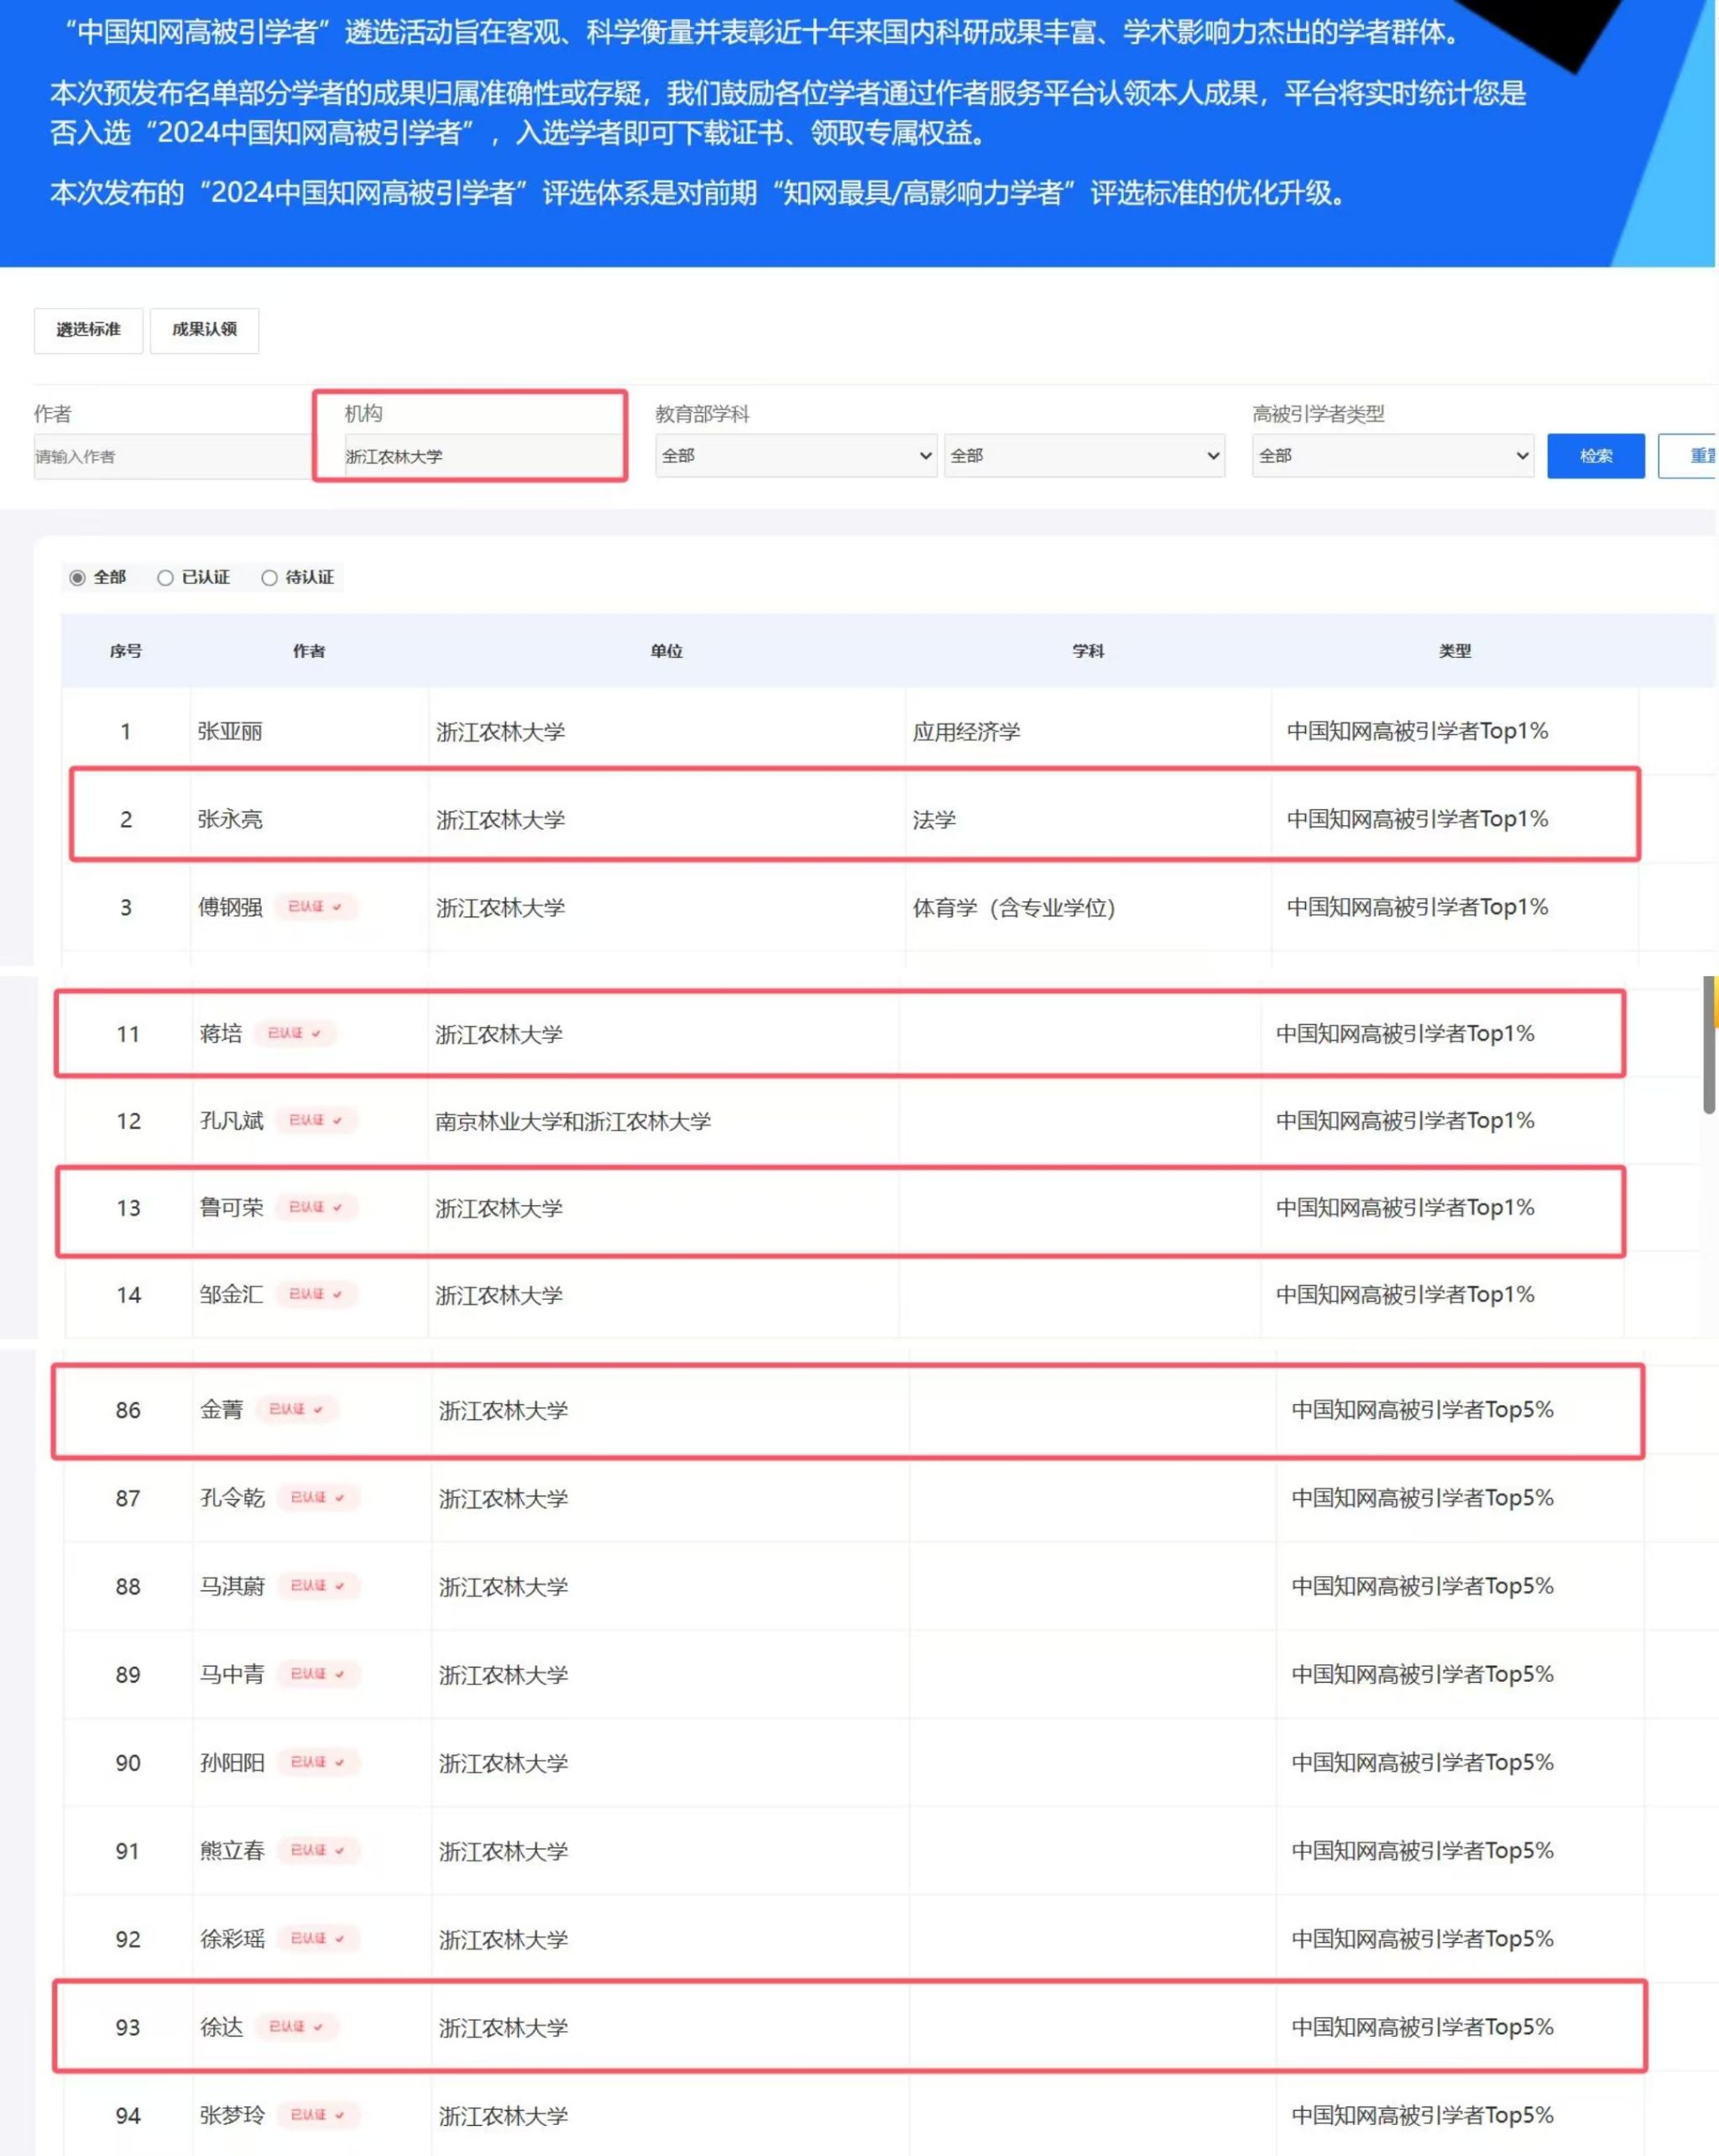Screen dimensions: 1719x2156
Task: Select the 已认证 radio filter
Action: [x=166, y=578]
